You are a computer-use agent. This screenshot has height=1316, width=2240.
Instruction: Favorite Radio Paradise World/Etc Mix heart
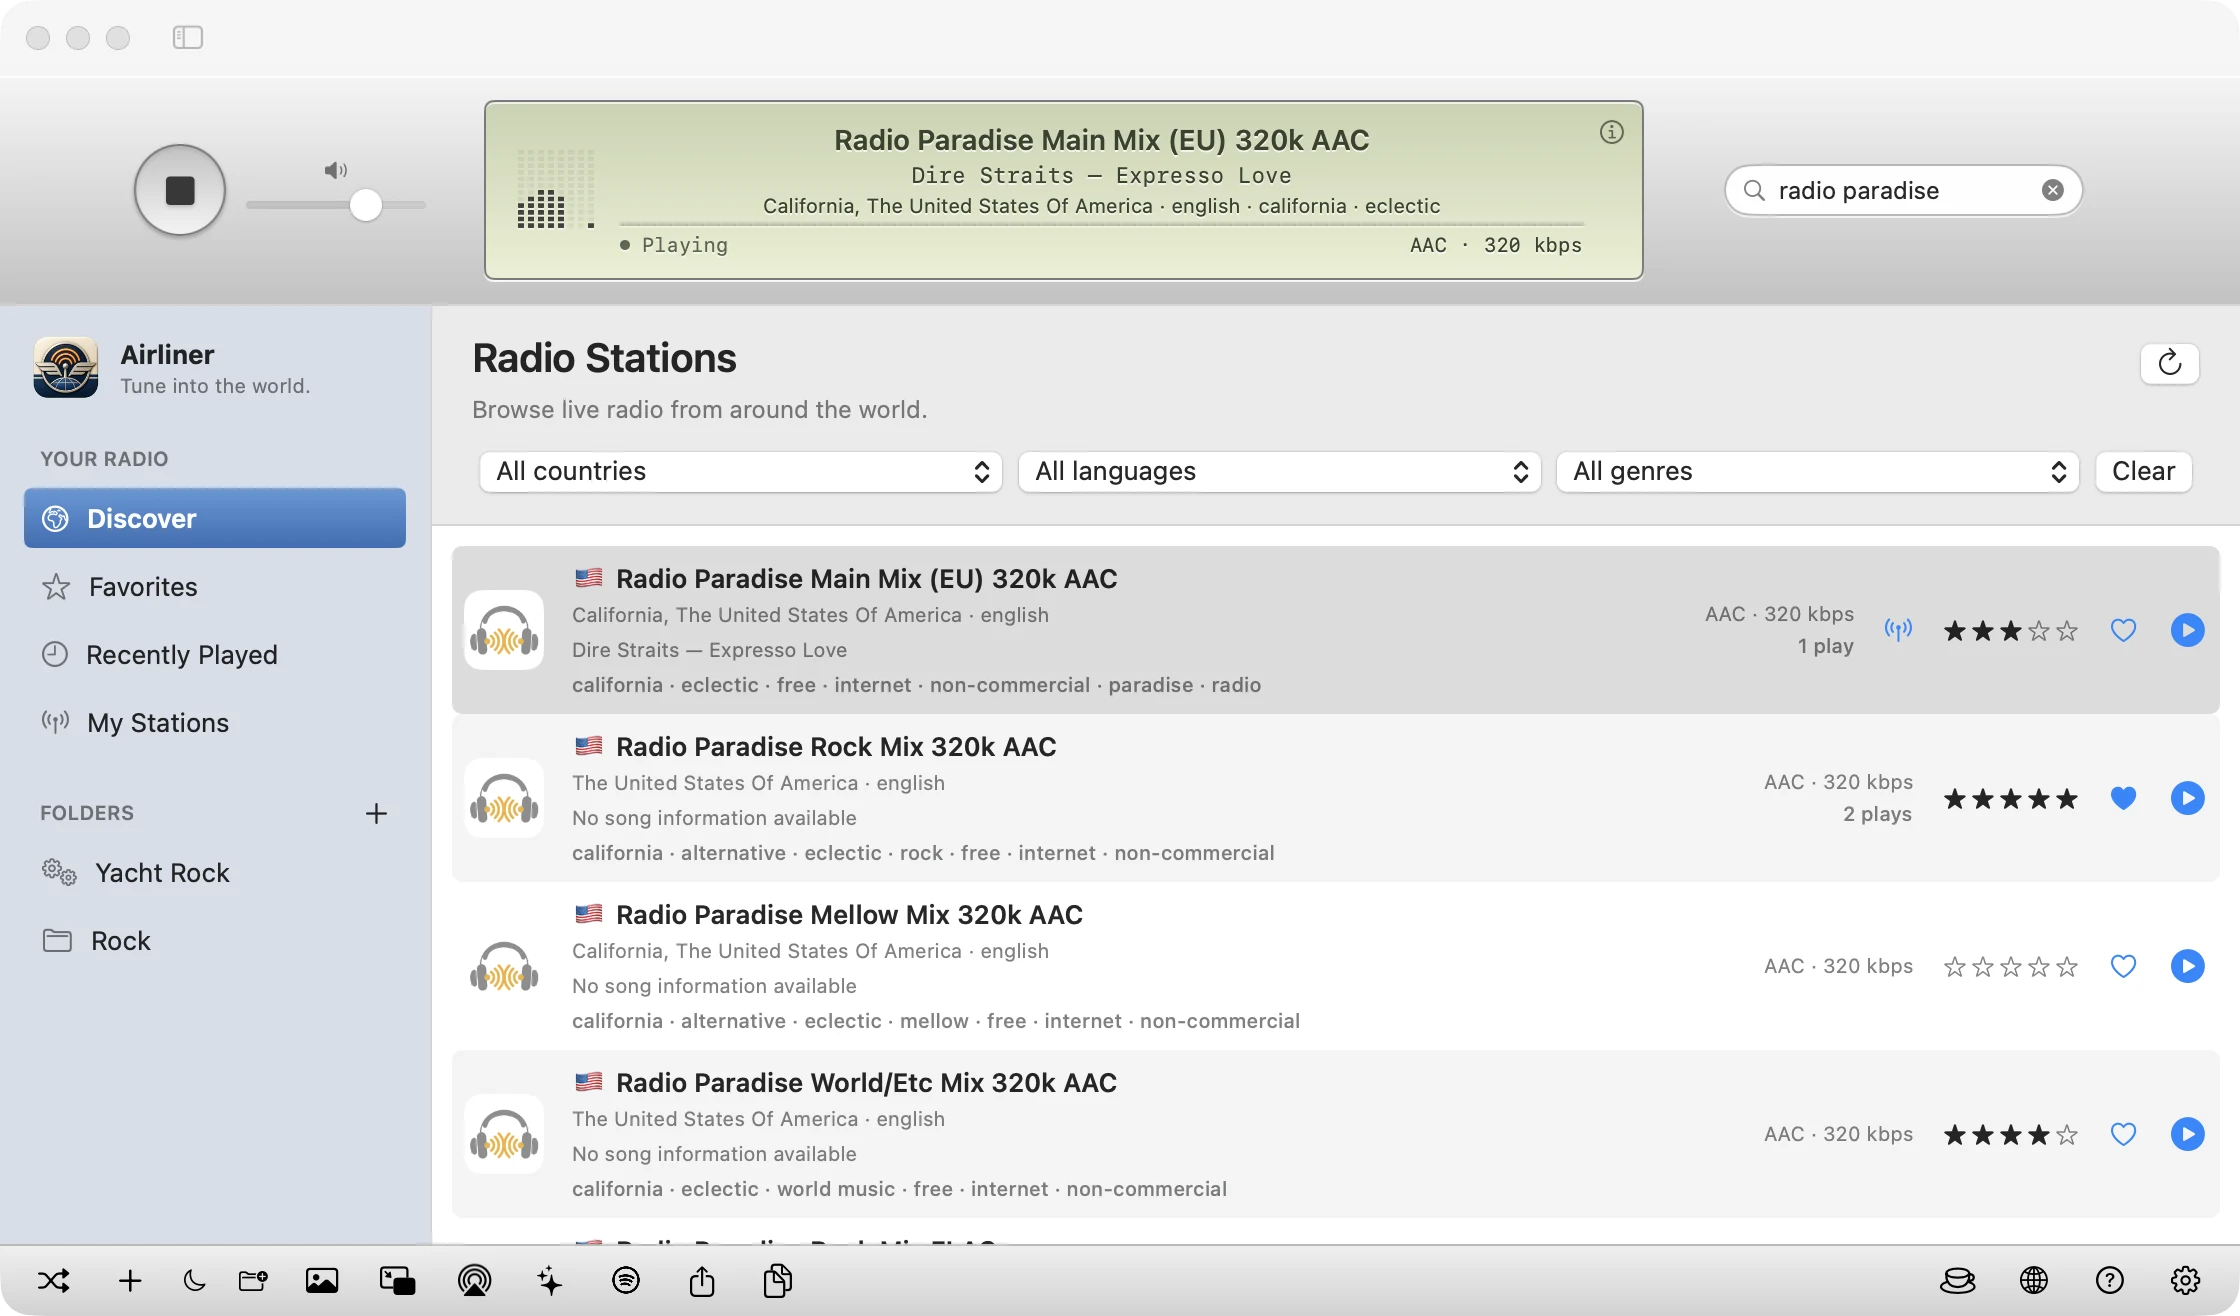pos(2123,1134)
